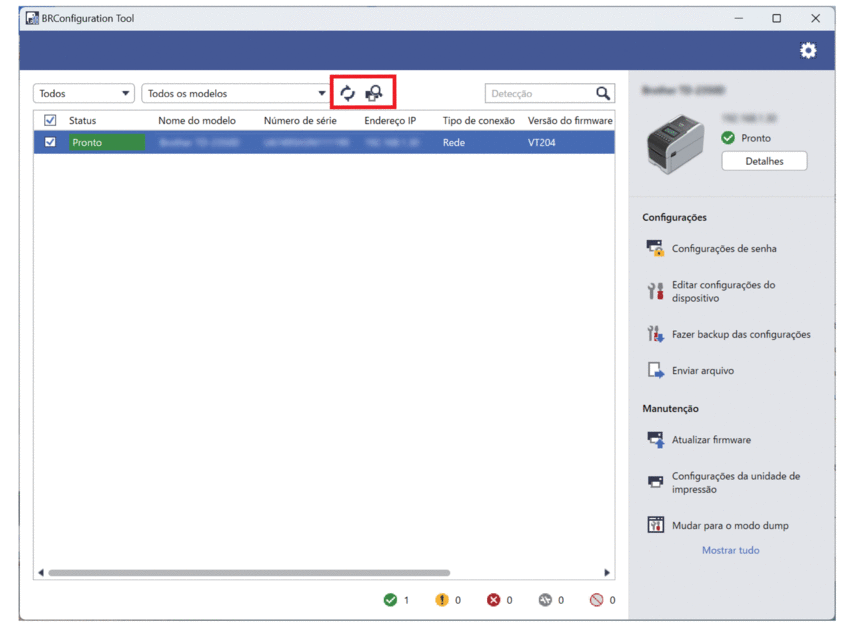Sort by the Status column header
Screen dimensions: 859x629
[x=82, y=121]
